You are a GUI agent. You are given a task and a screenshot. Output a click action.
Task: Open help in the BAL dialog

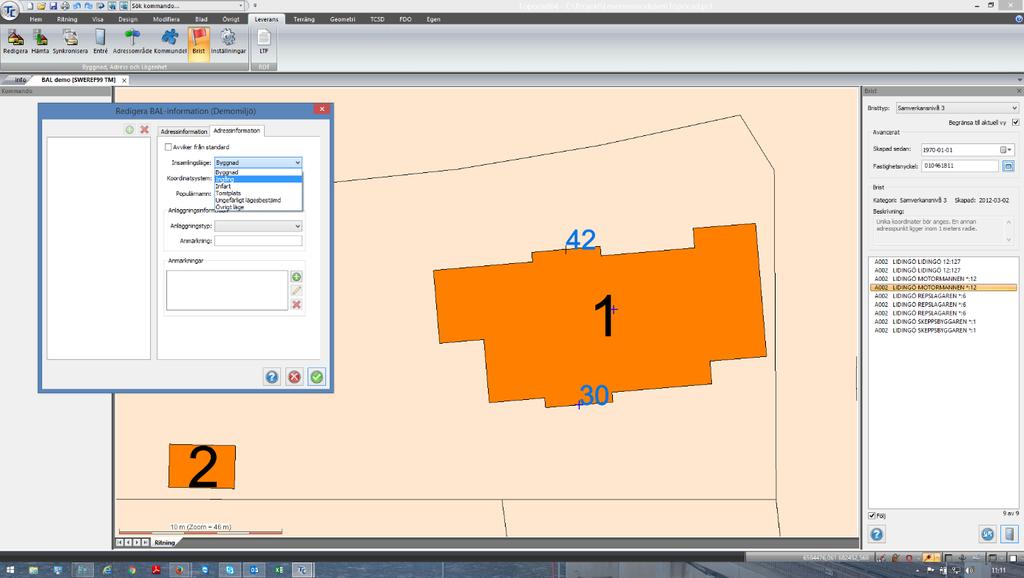[272, 377]
